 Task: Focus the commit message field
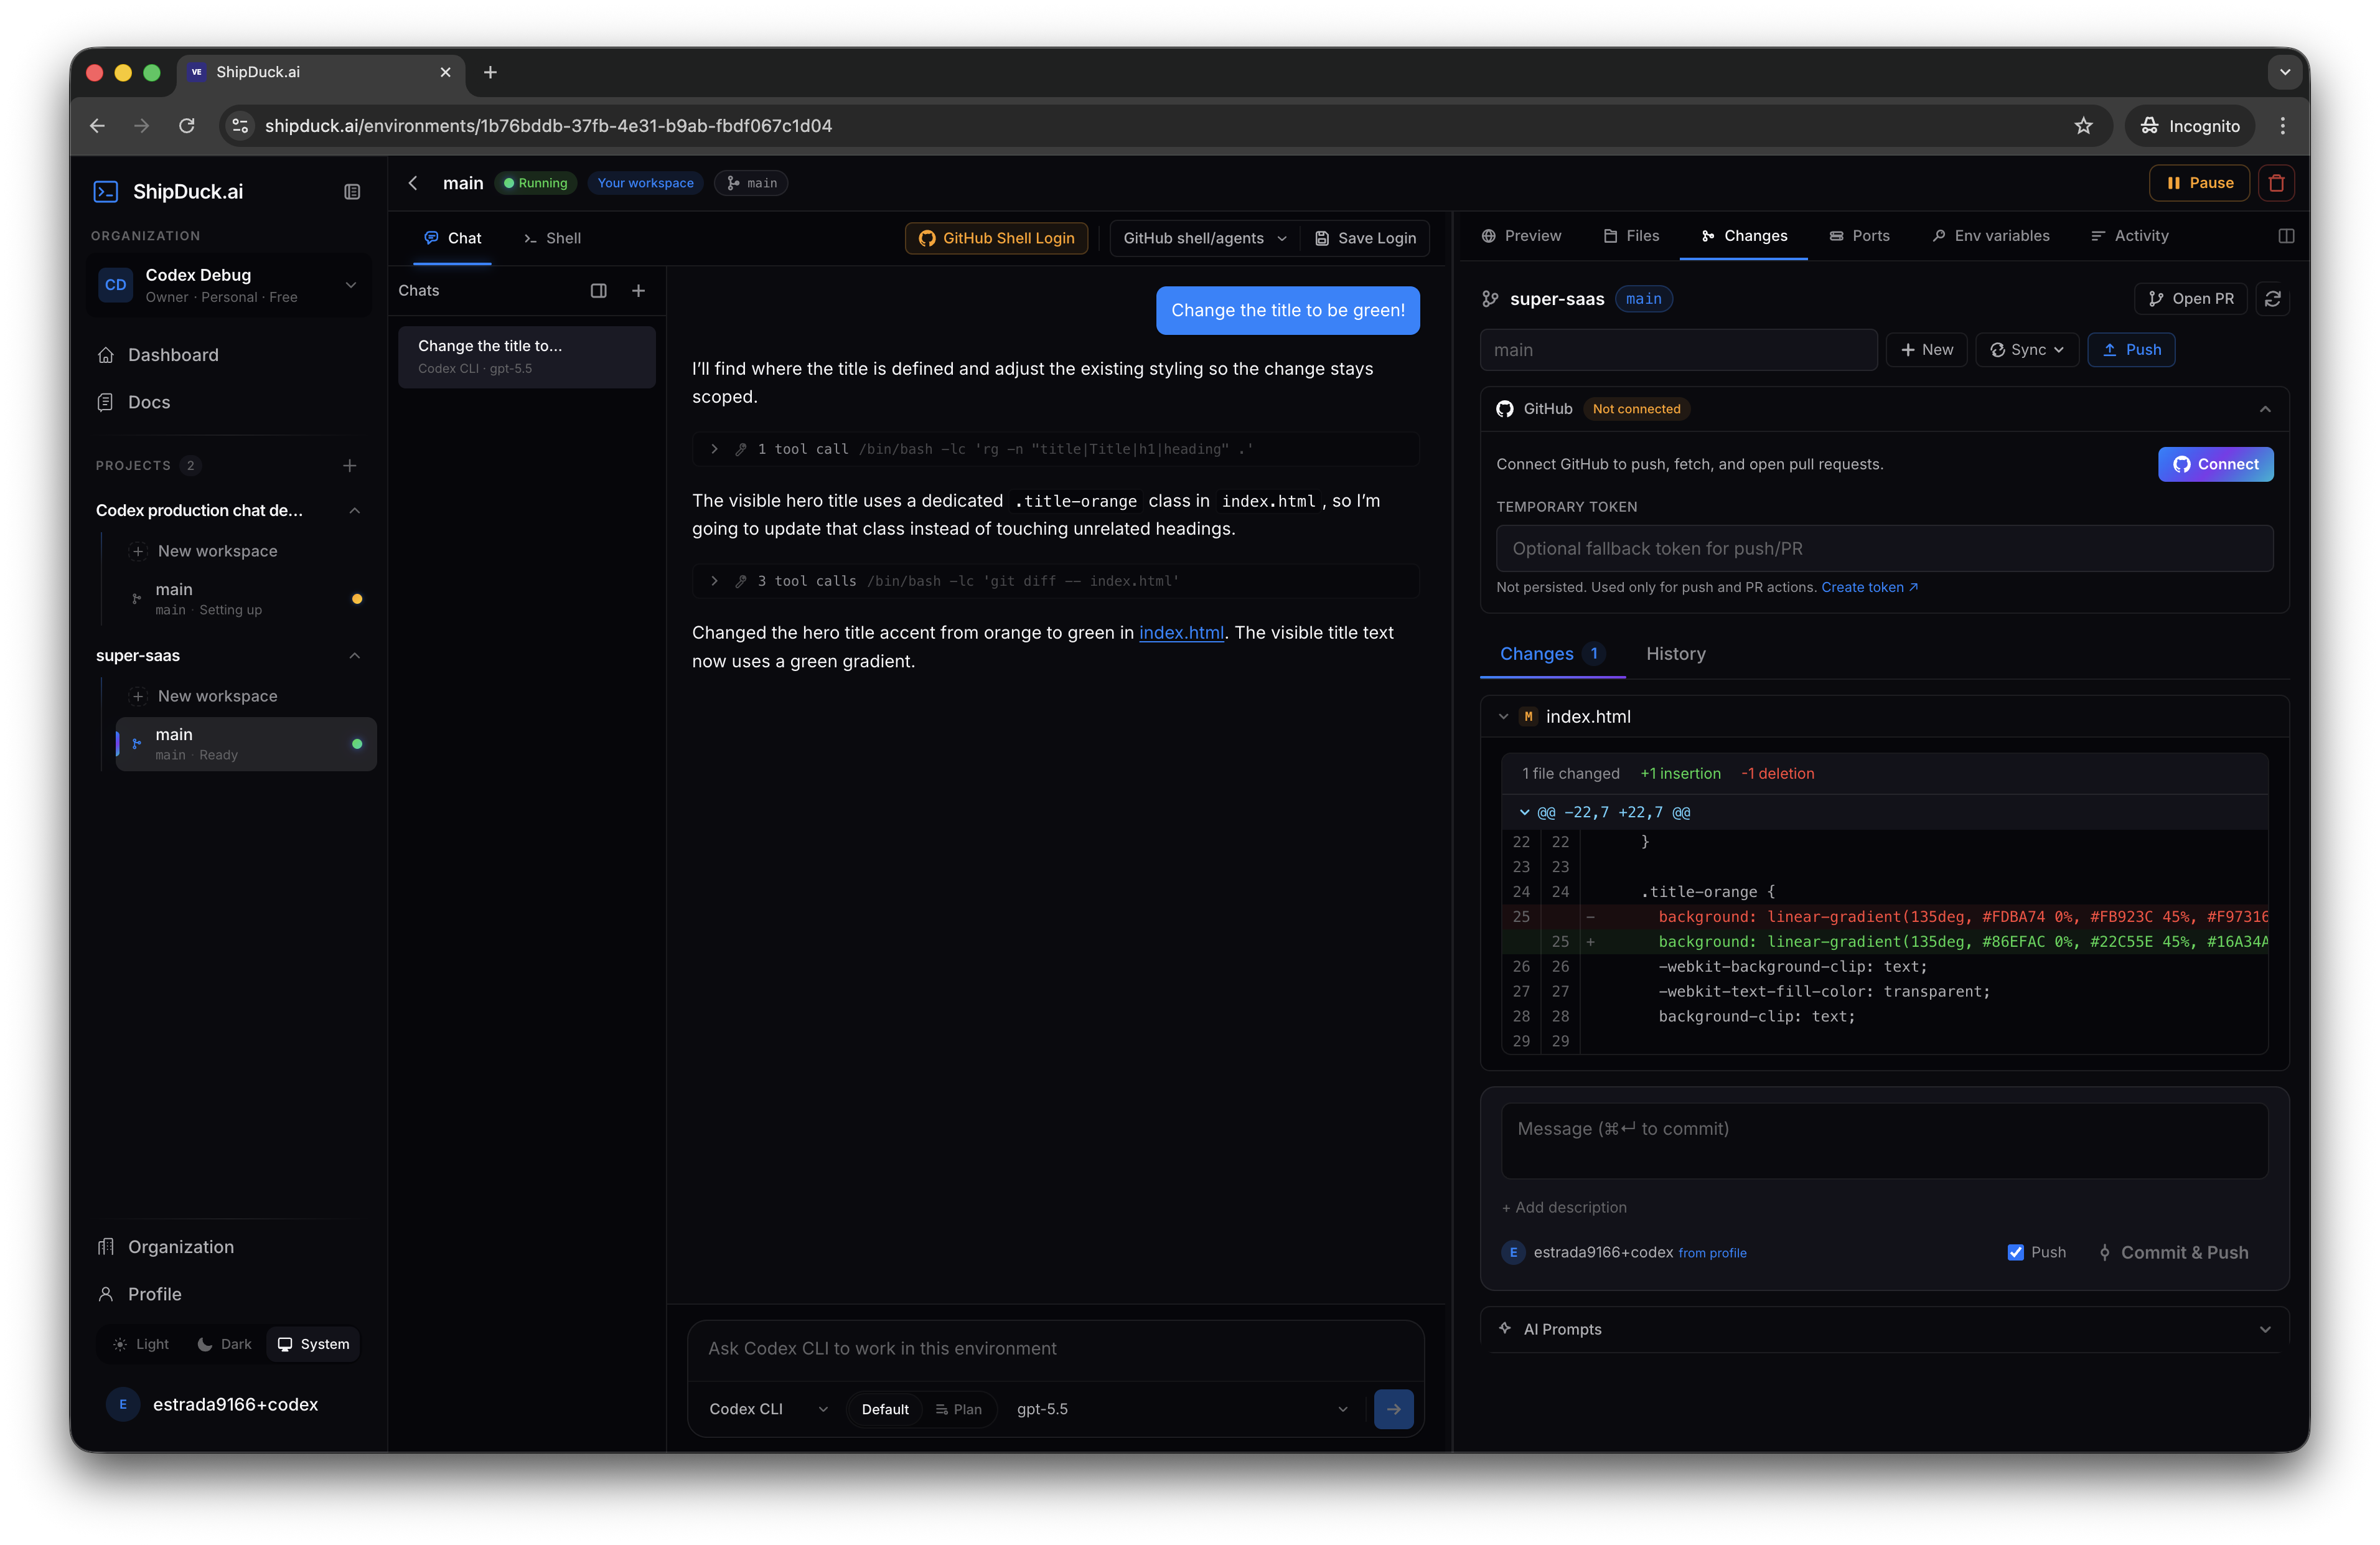pyautogui.click(x=1884, y=1141)
